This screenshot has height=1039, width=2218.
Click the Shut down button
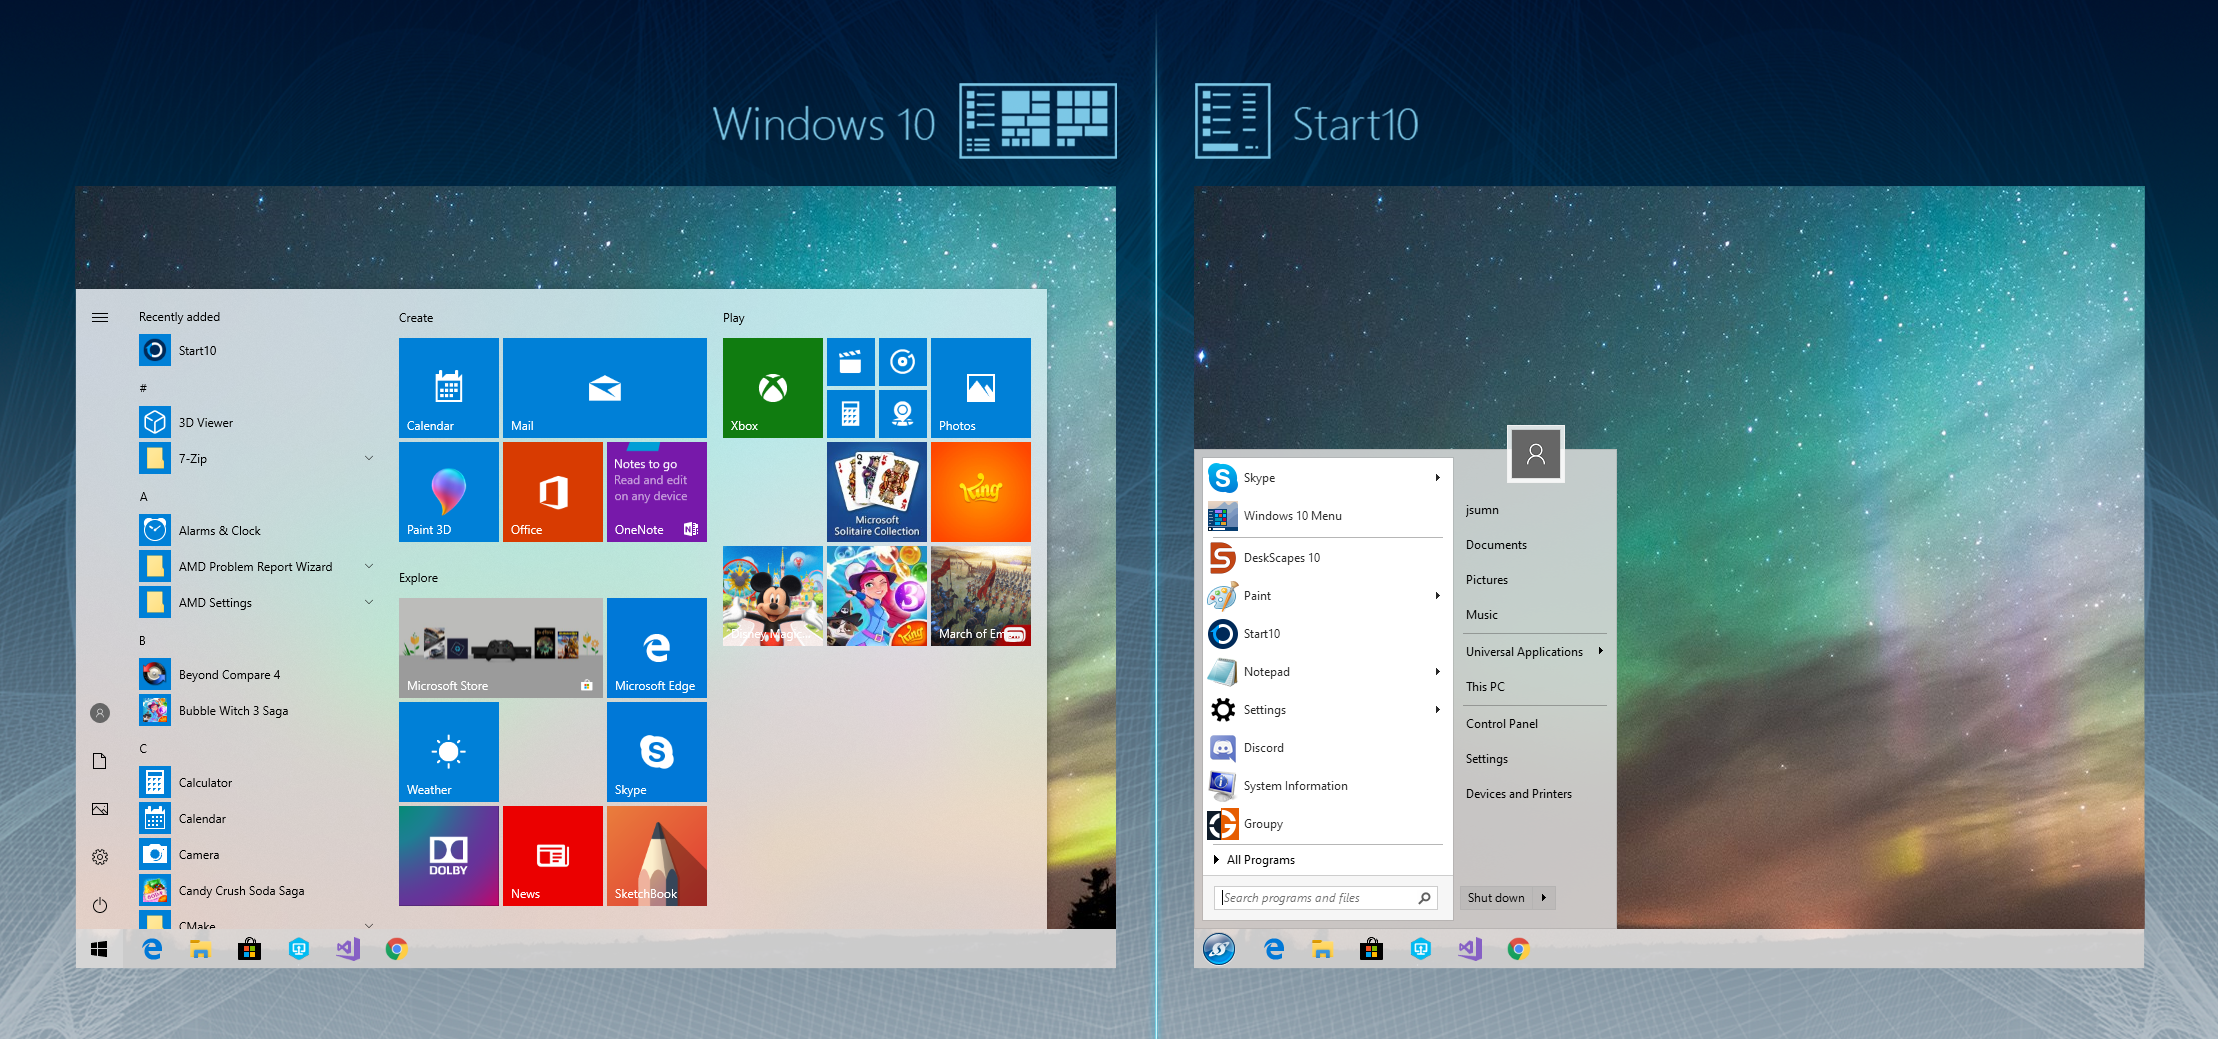pyautogui.click(x=1494, y=897)
